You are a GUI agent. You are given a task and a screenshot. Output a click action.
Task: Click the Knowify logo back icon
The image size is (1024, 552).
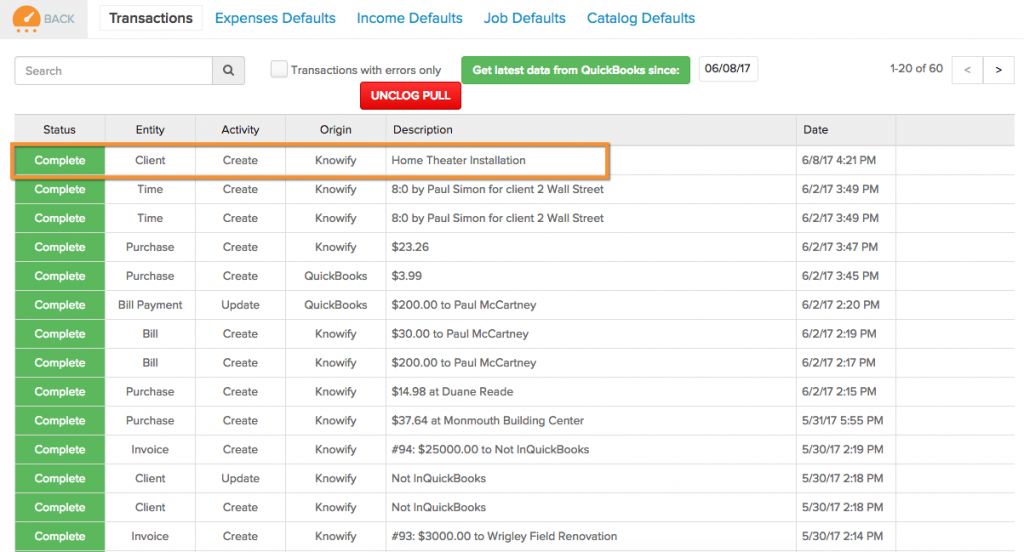coord(26,19)
